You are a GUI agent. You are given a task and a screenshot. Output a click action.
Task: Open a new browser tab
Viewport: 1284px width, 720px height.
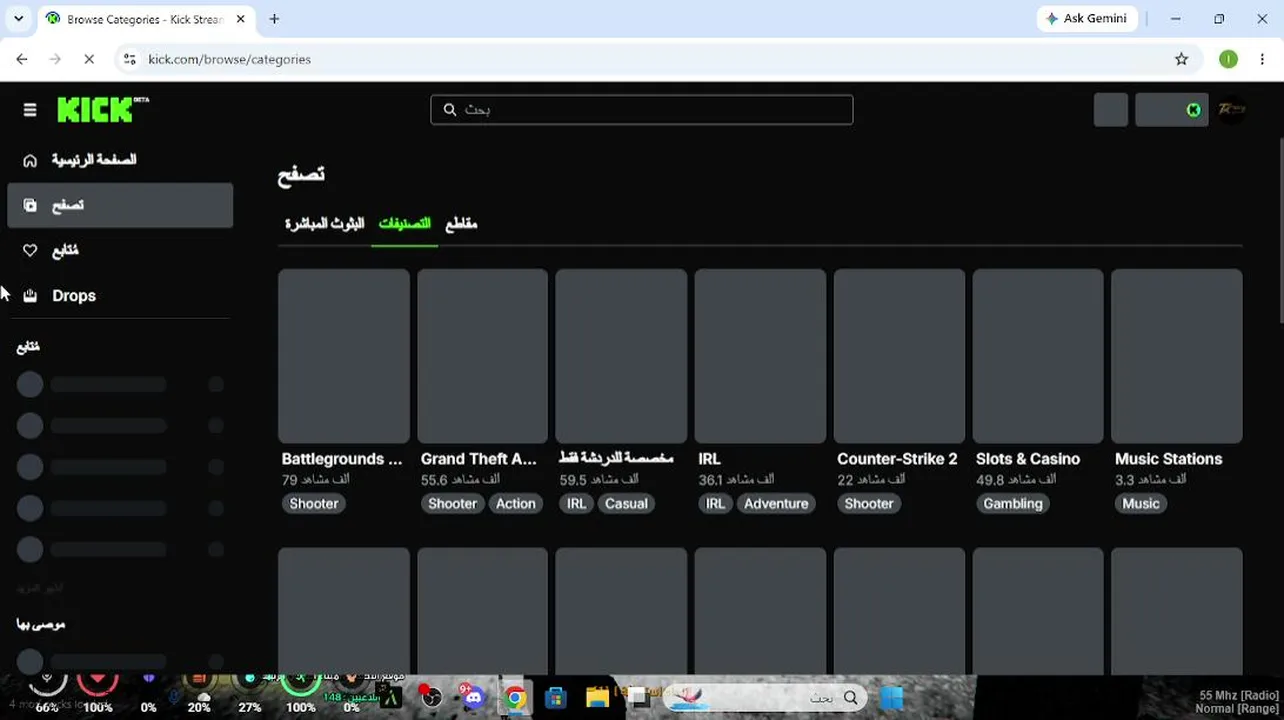click(274, 19)
